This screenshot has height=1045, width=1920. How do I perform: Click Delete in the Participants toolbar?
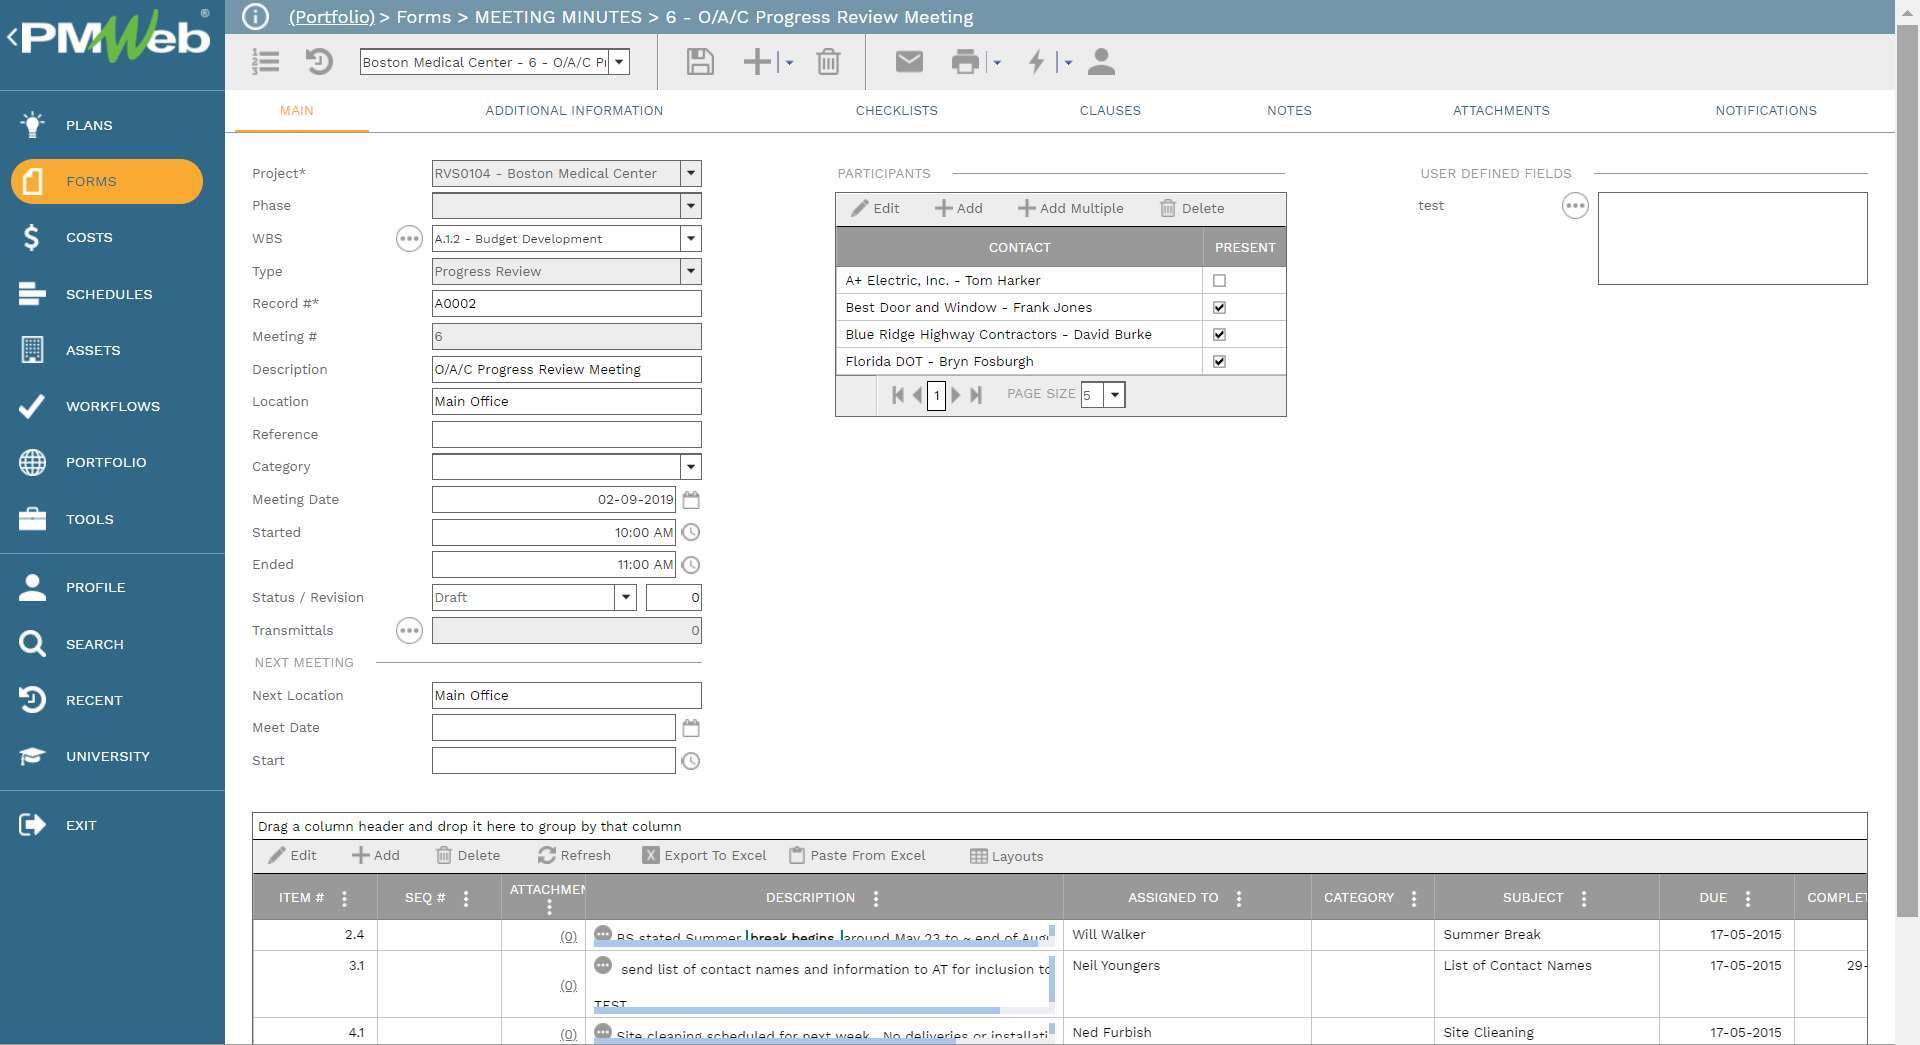click(1192, 208)
